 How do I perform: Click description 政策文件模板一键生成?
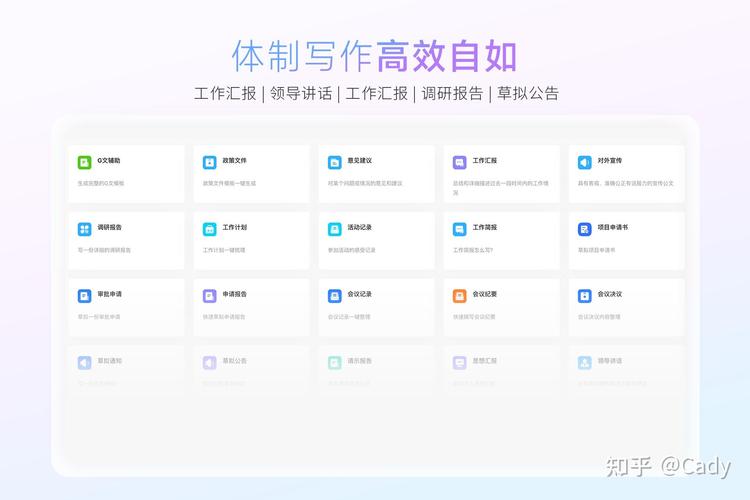pyautogui.click(x=229, y=183)
